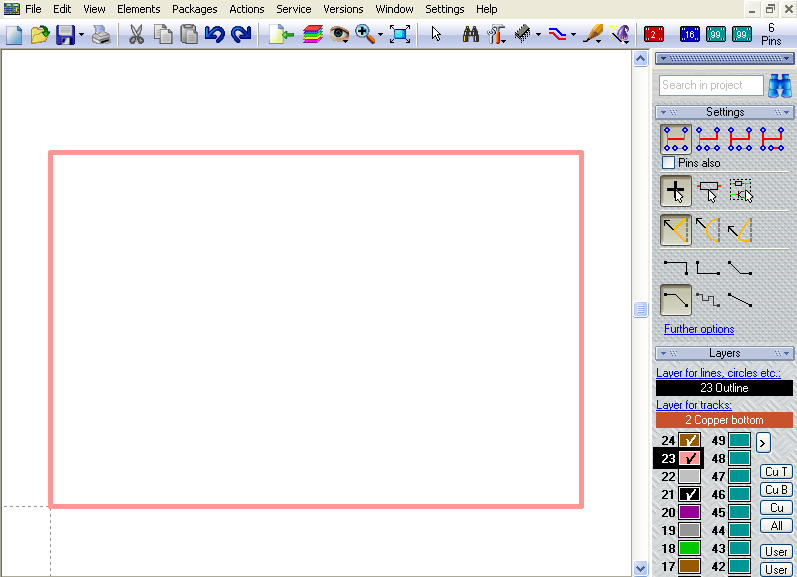Click the New project blank page icon
797x577 pixels.
(x=14, y=35)
